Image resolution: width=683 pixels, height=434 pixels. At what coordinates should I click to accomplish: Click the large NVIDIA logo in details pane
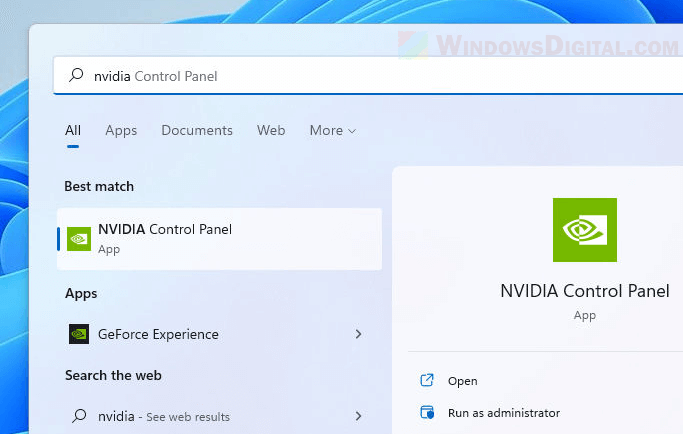[585, 230]
